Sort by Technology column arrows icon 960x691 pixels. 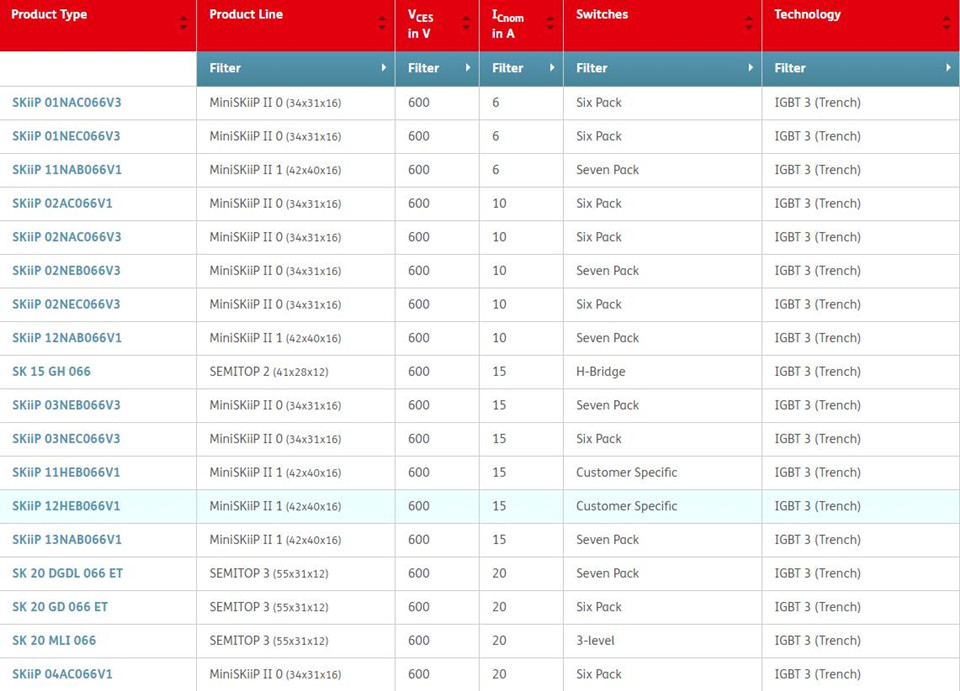tap(947, 24)
